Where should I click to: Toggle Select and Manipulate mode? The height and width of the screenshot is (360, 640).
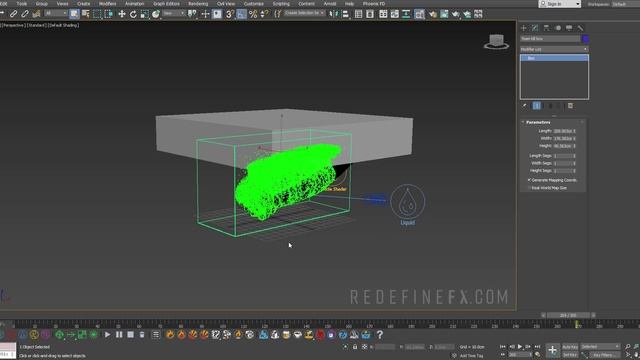tap(205, 14)
